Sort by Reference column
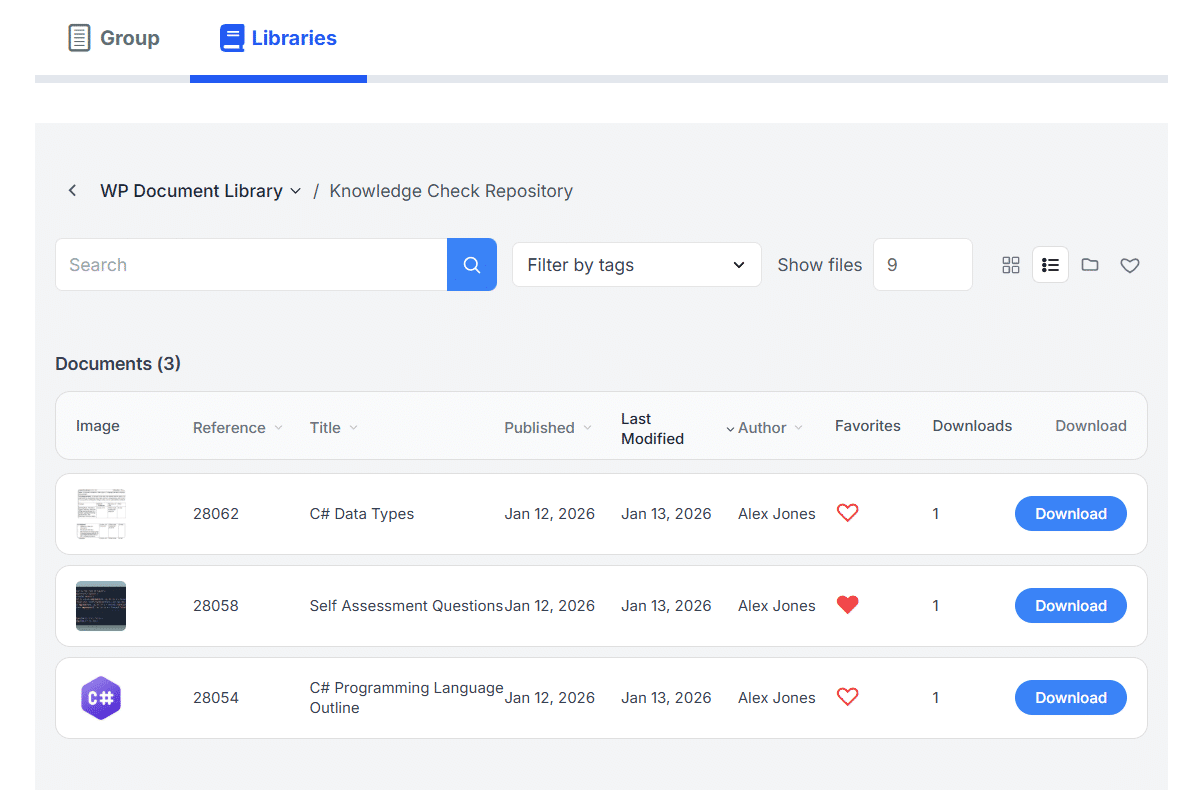The height and width of the screenshot is (790, 1202). [x=238, y=427]
